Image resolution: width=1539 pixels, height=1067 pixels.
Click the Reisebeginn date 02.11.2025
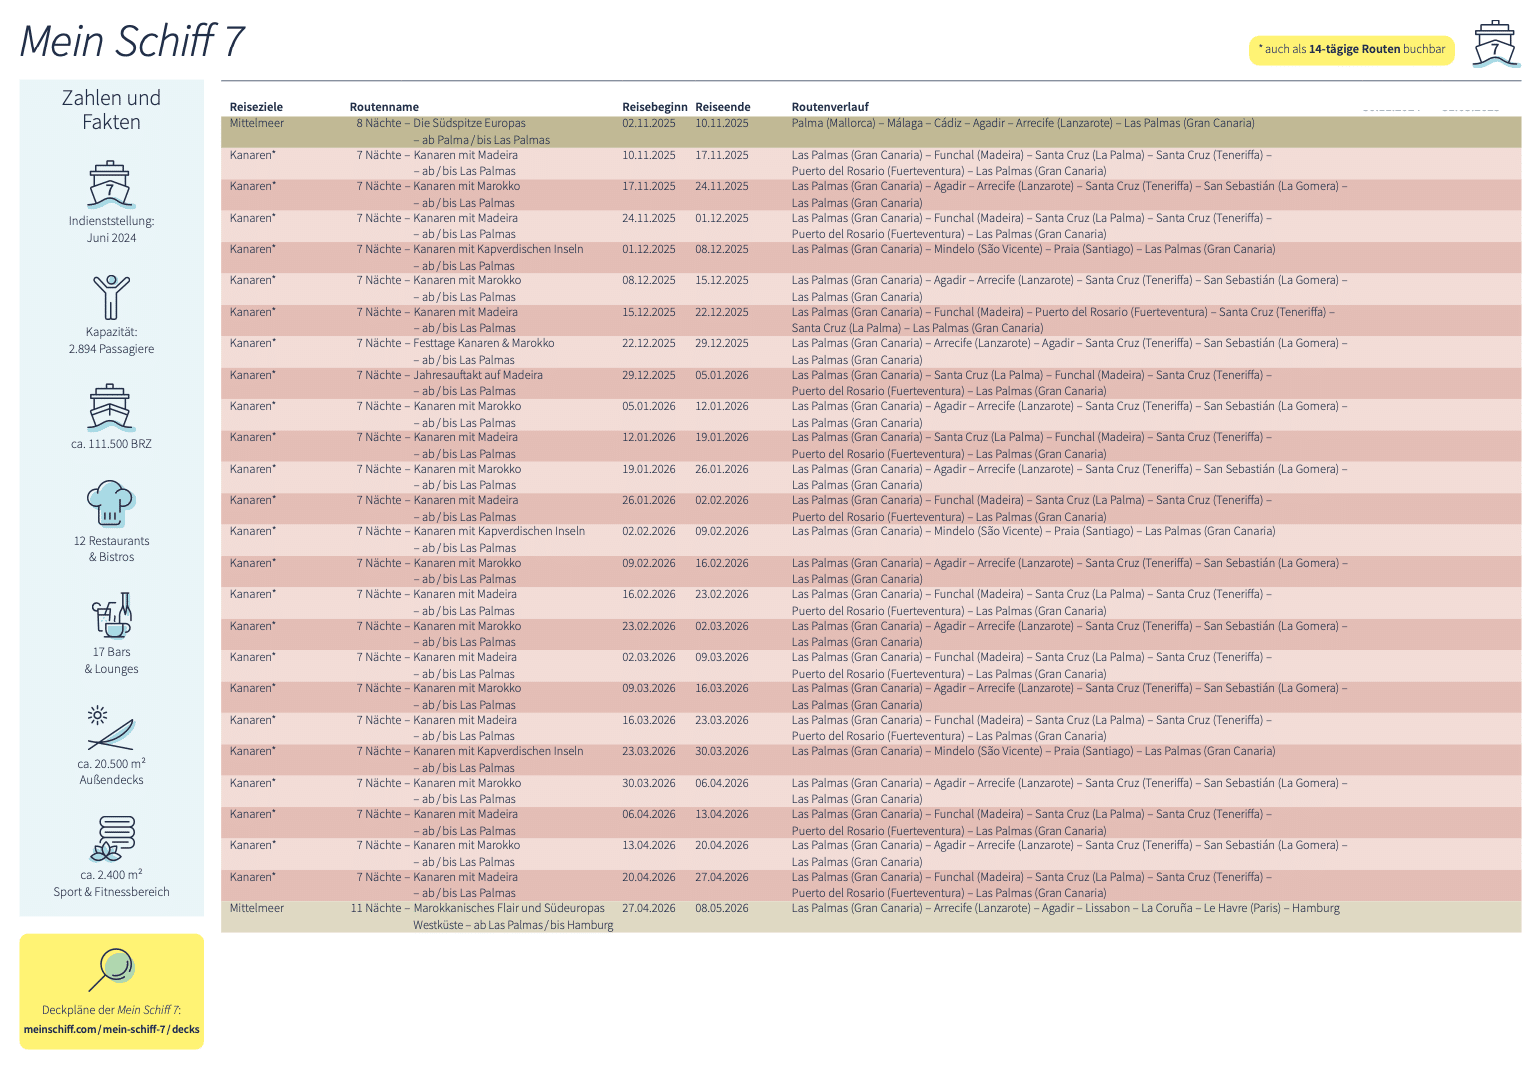pyautogui.click(x=649, y=124)
